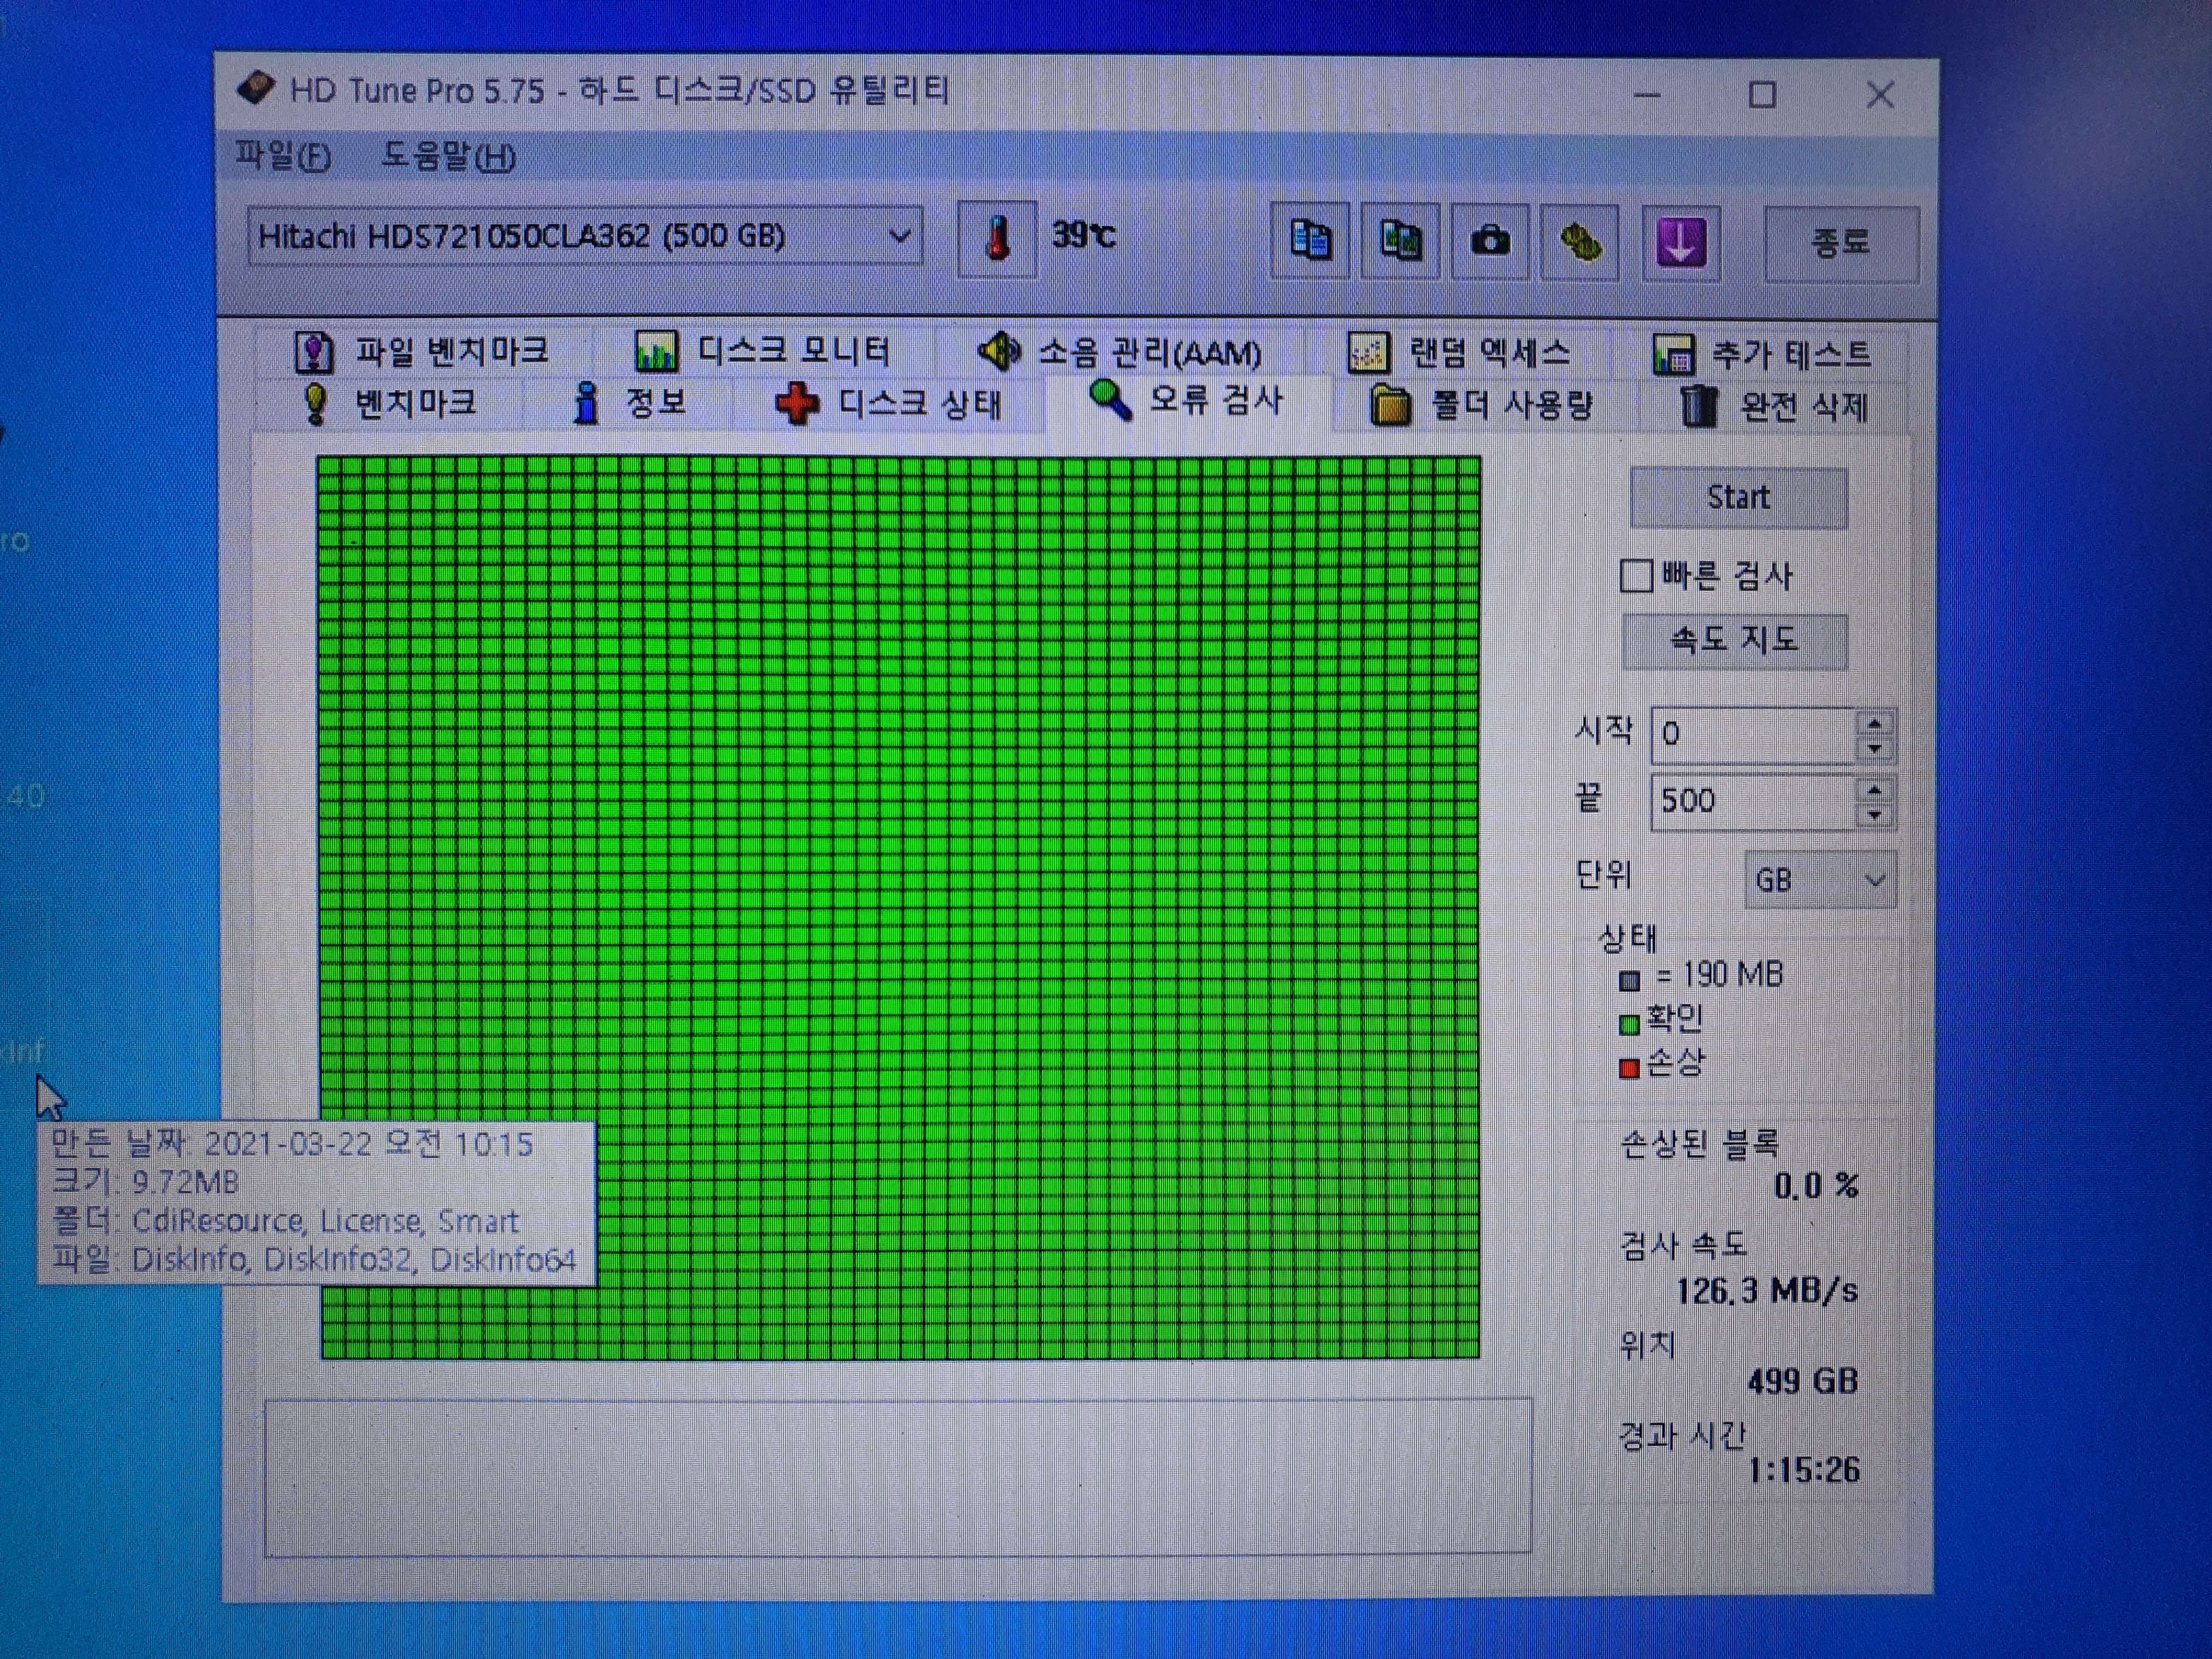Click the gray 190 MB legend swatch
Image resolution: width=2212 pixels, height=1659 pixels.
(1629, 981)
